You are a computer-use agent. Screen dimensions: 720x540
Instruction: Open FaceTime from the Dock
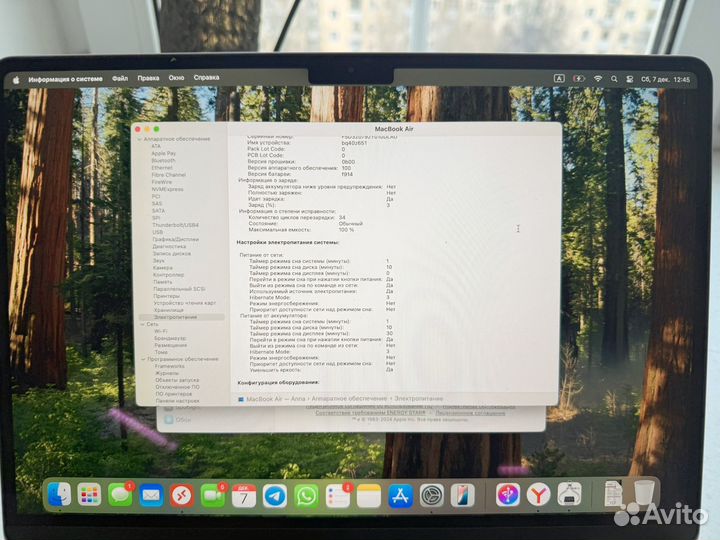point(213,495)
